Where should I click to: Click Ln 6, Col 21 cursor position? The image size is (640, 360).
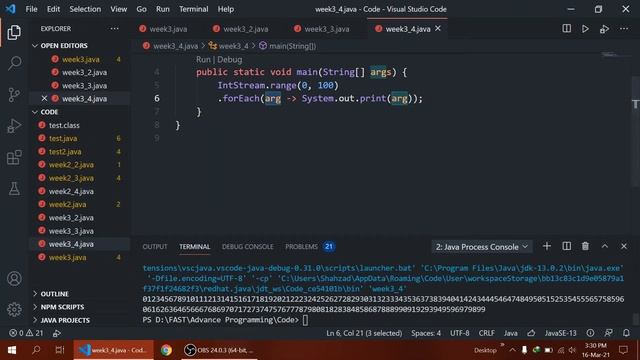[x=364, y=333]
